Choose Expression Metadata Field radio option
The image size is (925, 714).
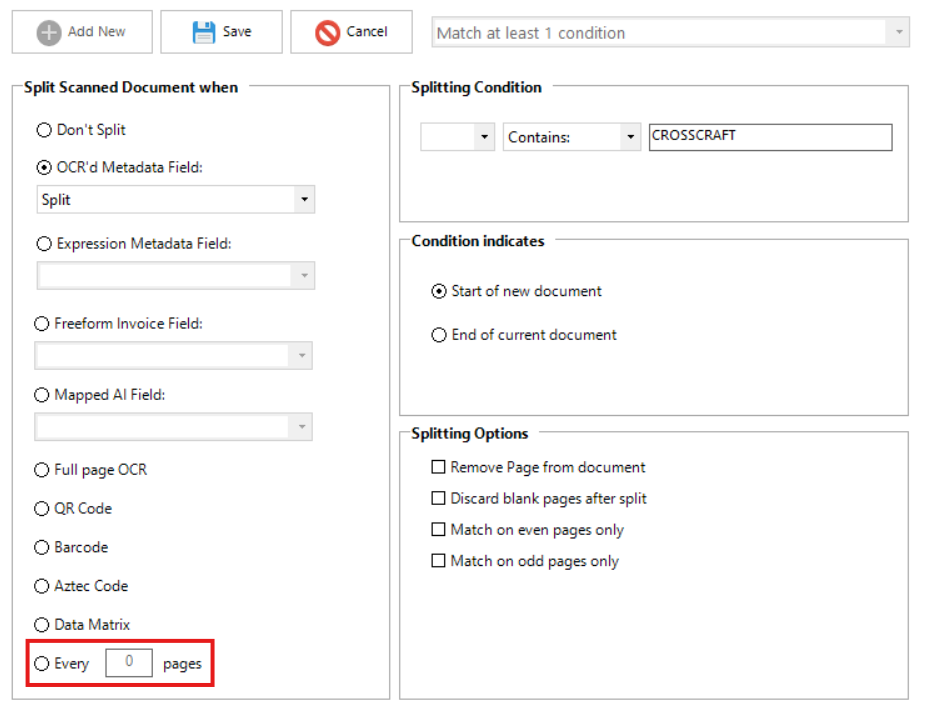tap(44, 244)
